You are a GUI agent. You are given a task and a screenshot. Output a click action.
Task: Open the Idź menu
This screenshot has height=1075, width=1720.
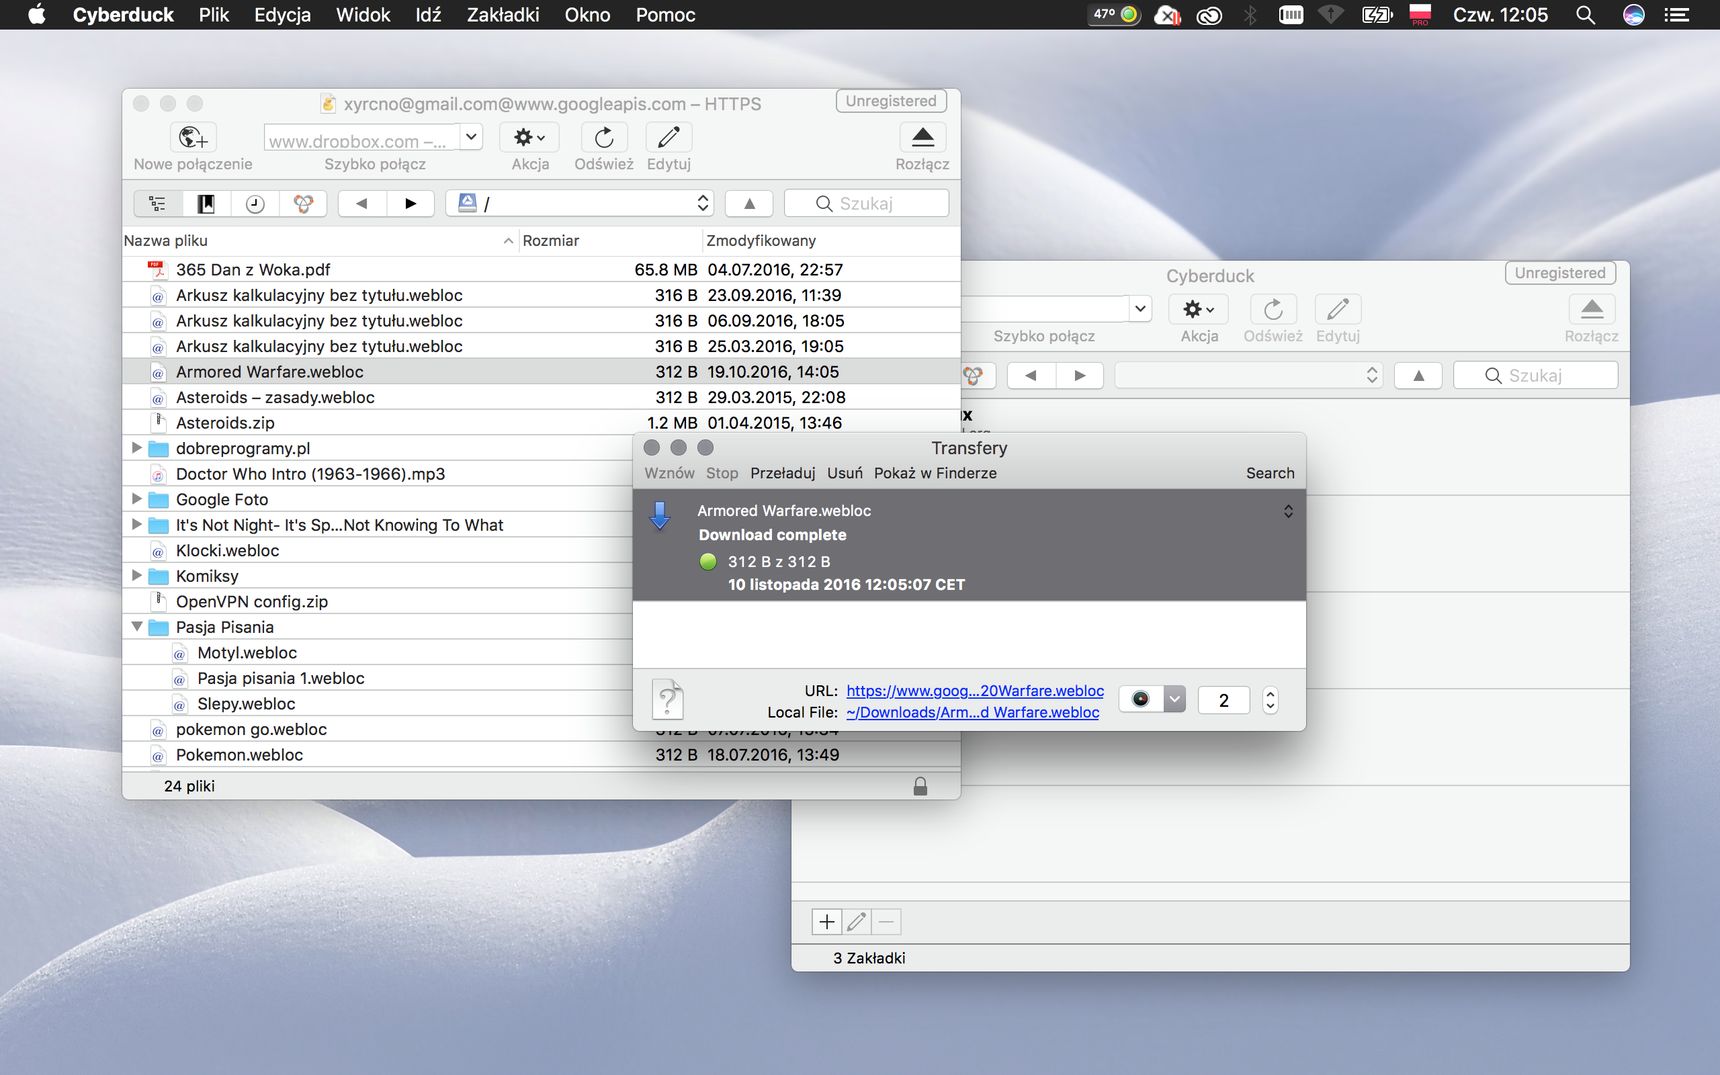[428, 15]
